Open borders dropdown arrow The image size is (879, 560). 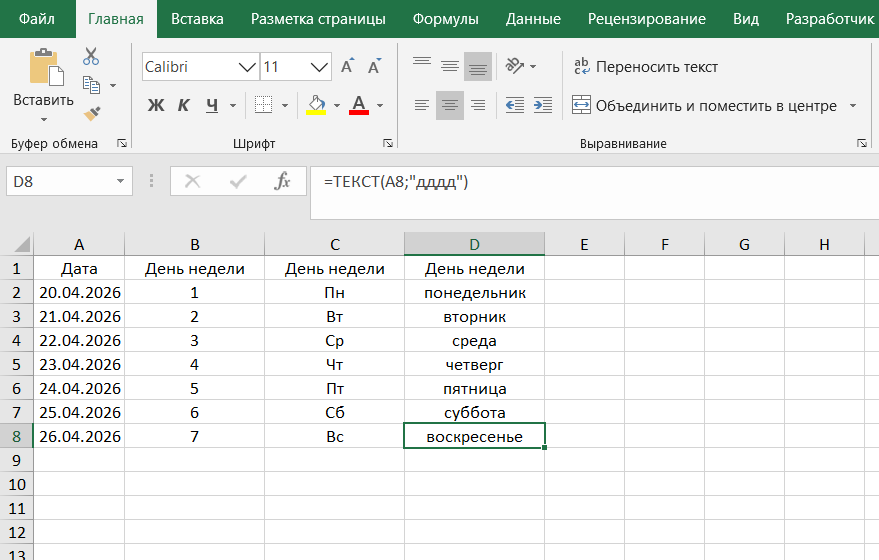tap(285, 105)
